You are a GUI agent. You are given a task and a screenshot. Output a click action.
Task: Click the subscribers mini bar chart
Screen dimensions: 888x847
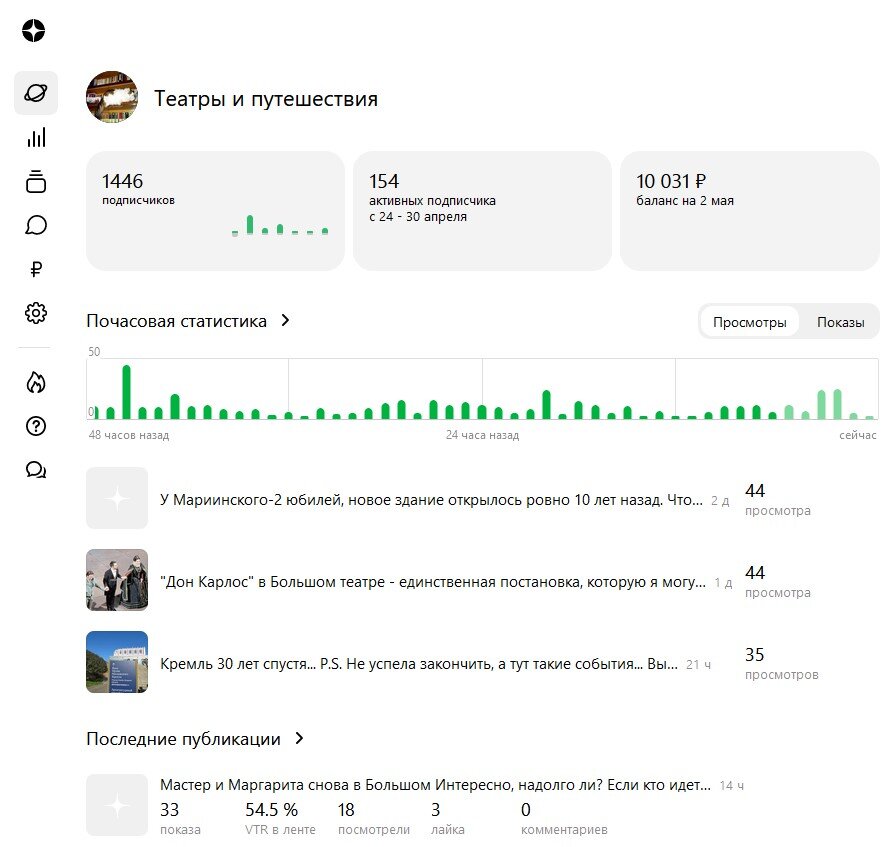tap(280, 225)
